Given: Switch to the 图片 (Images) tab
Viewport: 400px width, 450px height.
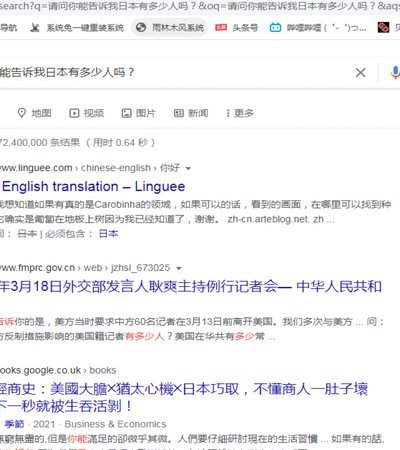Looking at the screenshot, I should [138, 113].
